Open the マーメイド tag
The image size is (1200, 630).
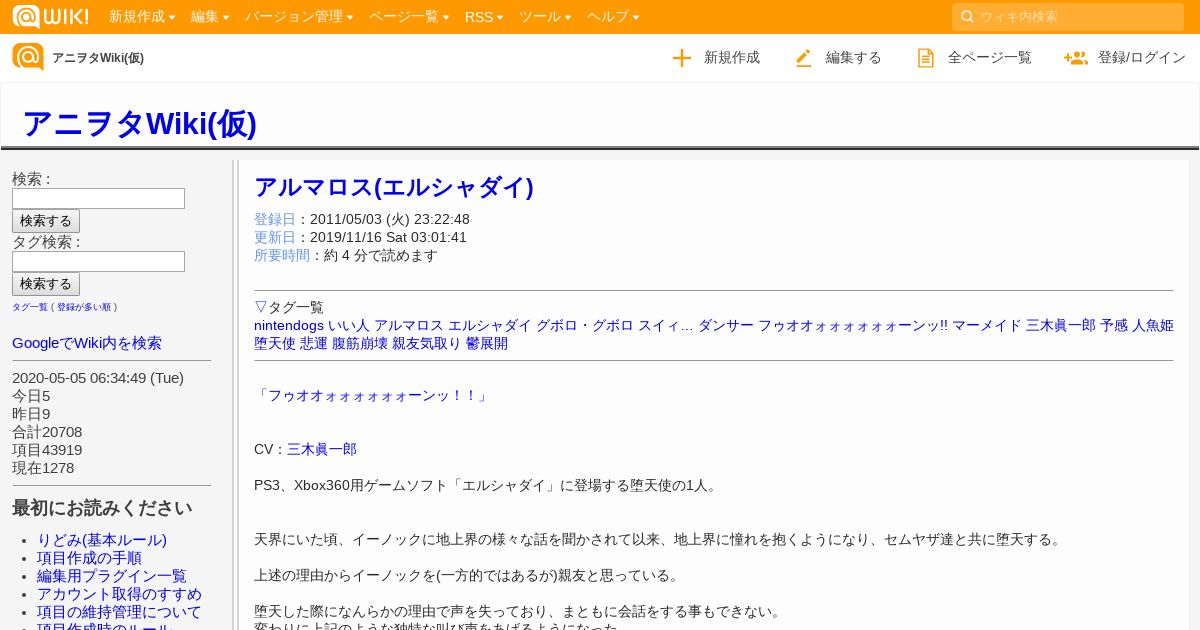click(987, 325)
